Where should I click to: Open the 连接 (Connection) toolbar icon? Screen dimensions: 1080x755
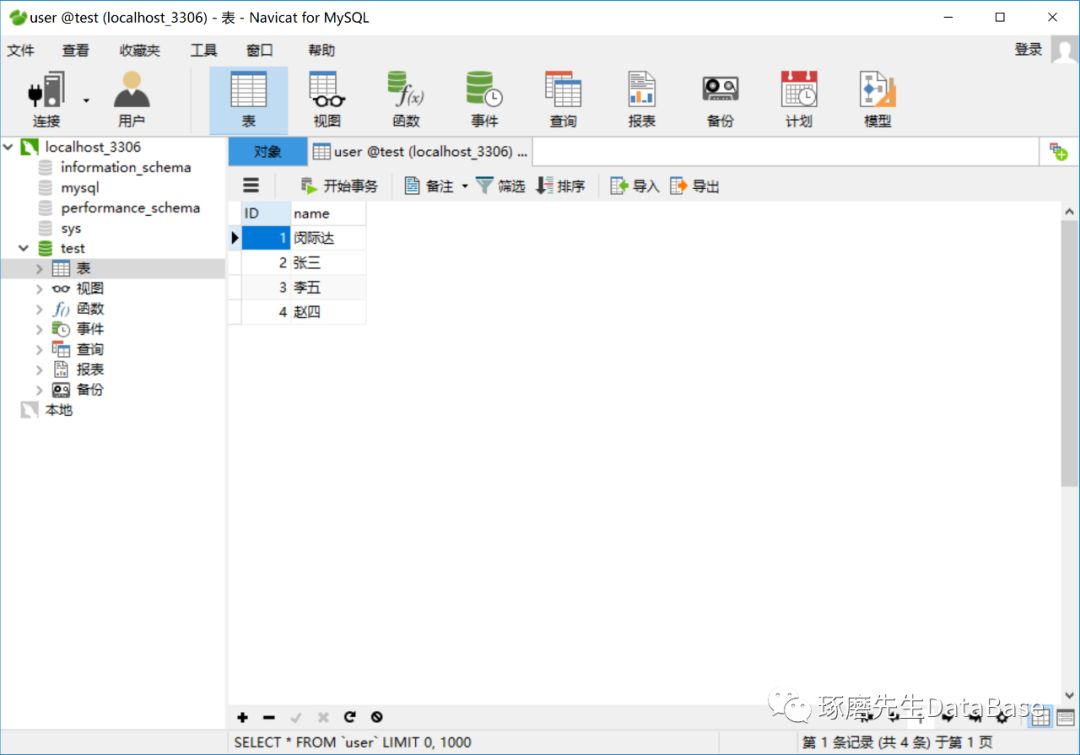[x=46, y=99]
